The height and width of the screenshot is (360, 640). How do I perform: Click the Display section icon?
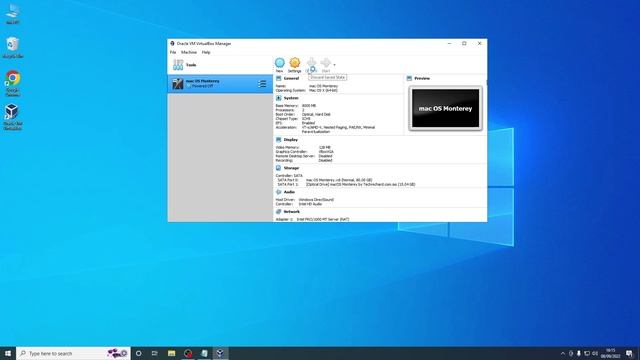pos(278,140)
